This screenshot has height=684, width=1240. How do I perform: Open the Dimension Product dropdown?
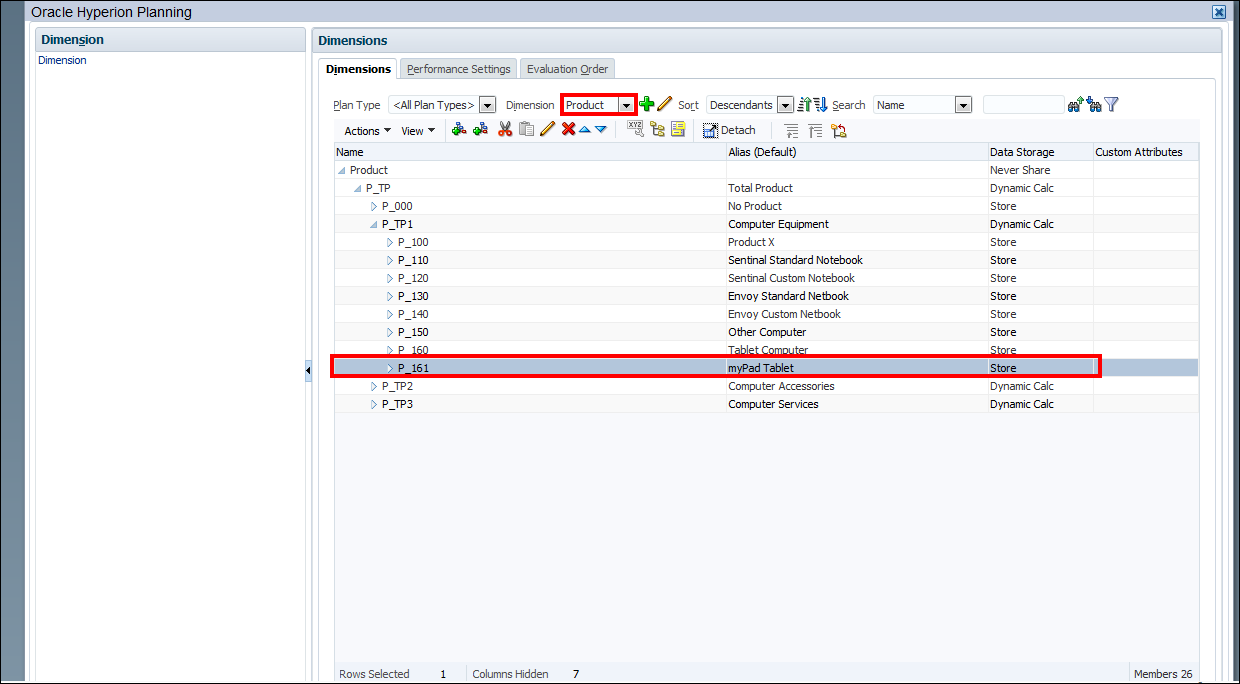pyautogui.click(x=626, y=105)
